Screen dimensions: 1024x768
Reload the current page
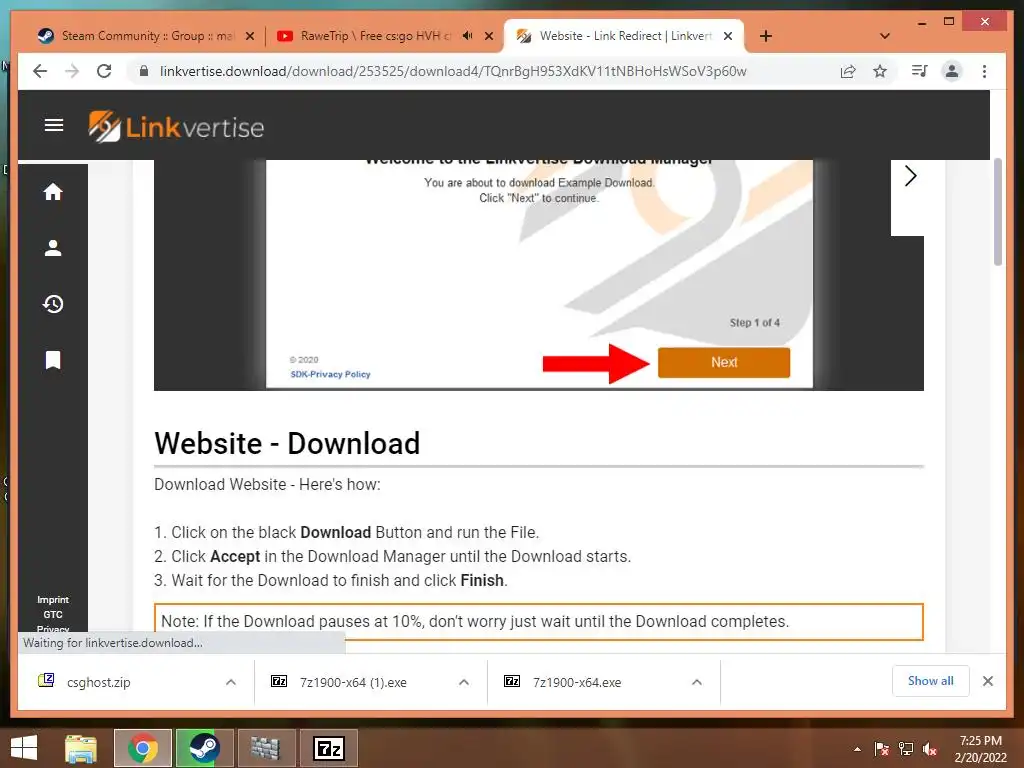click(x=104, y=71)
